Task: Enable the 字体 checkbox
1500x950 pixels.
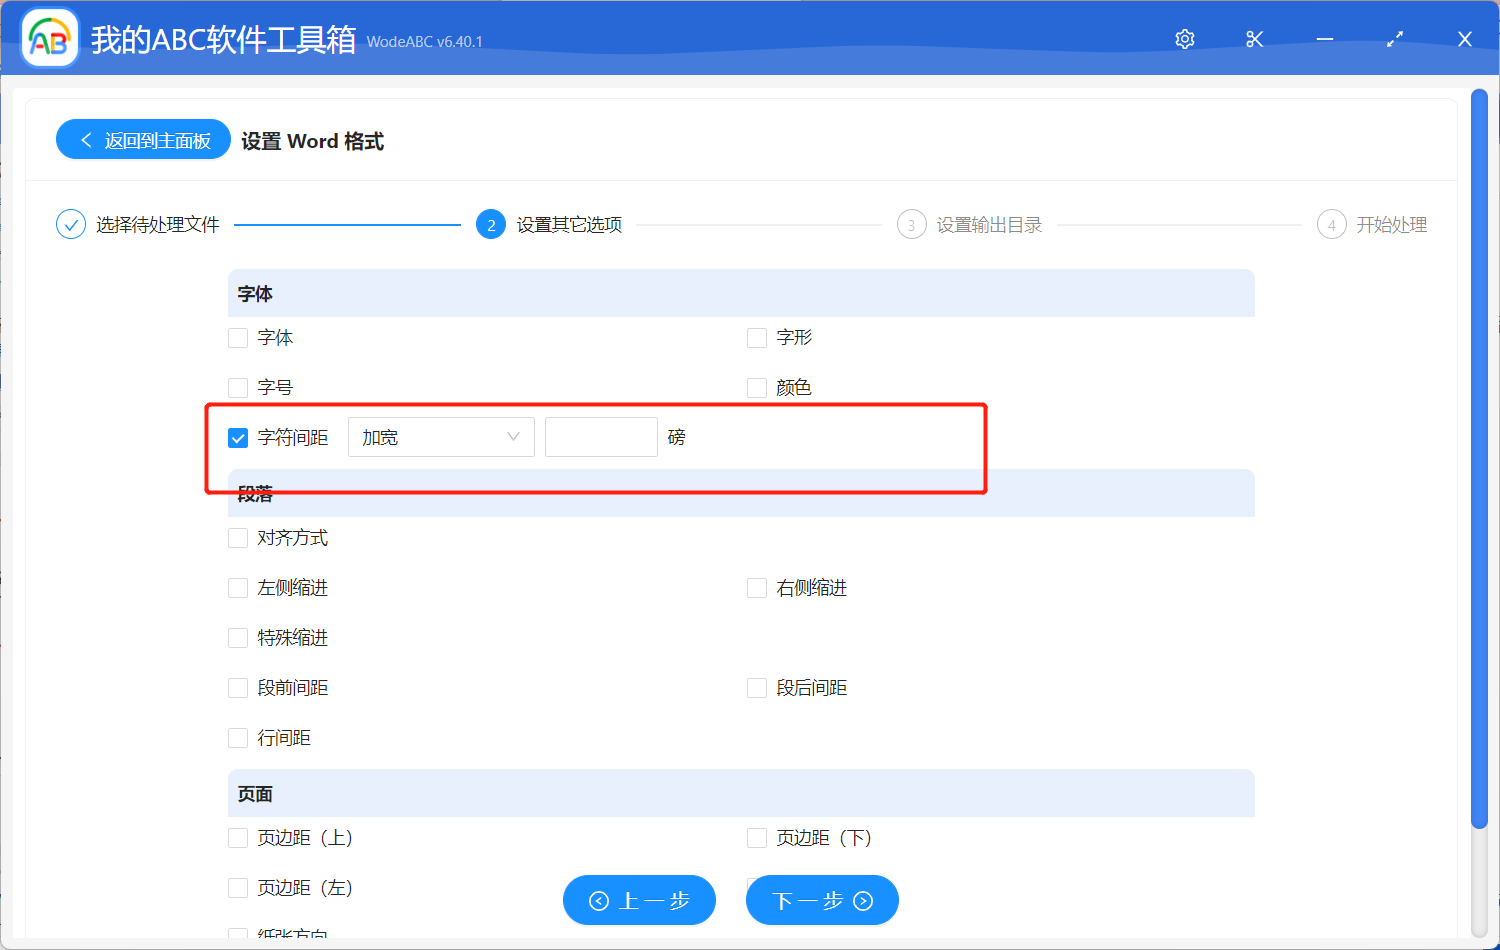Action: tap(238, 338)
